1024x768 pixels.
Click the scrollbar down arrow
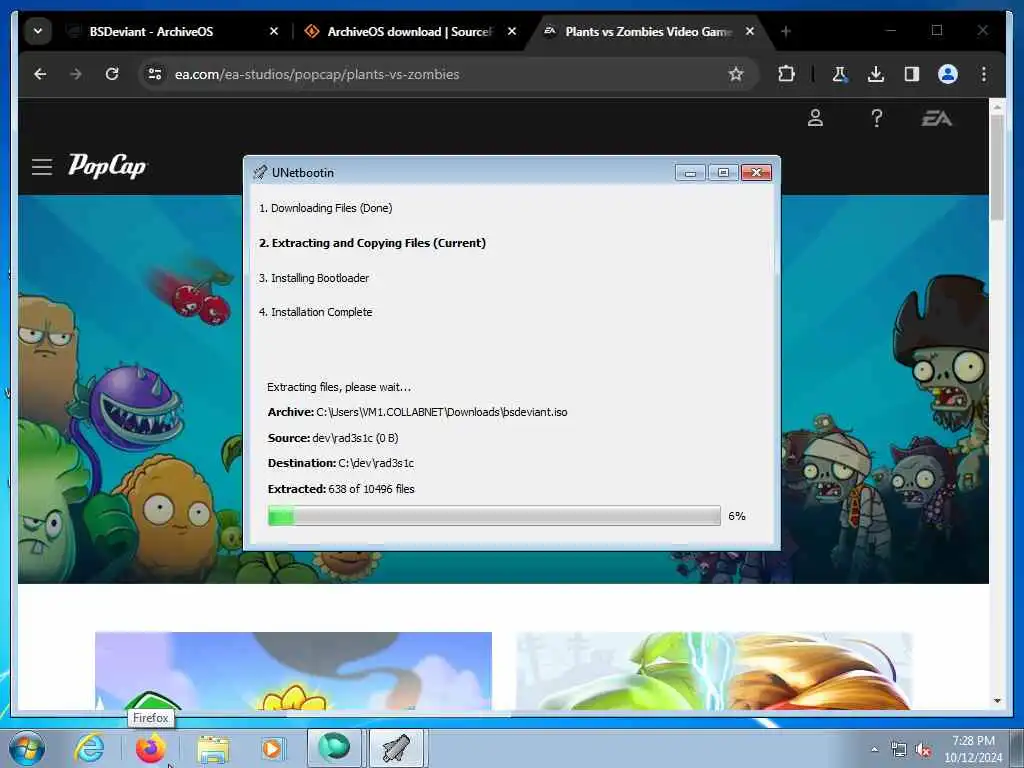pos(997,701)
